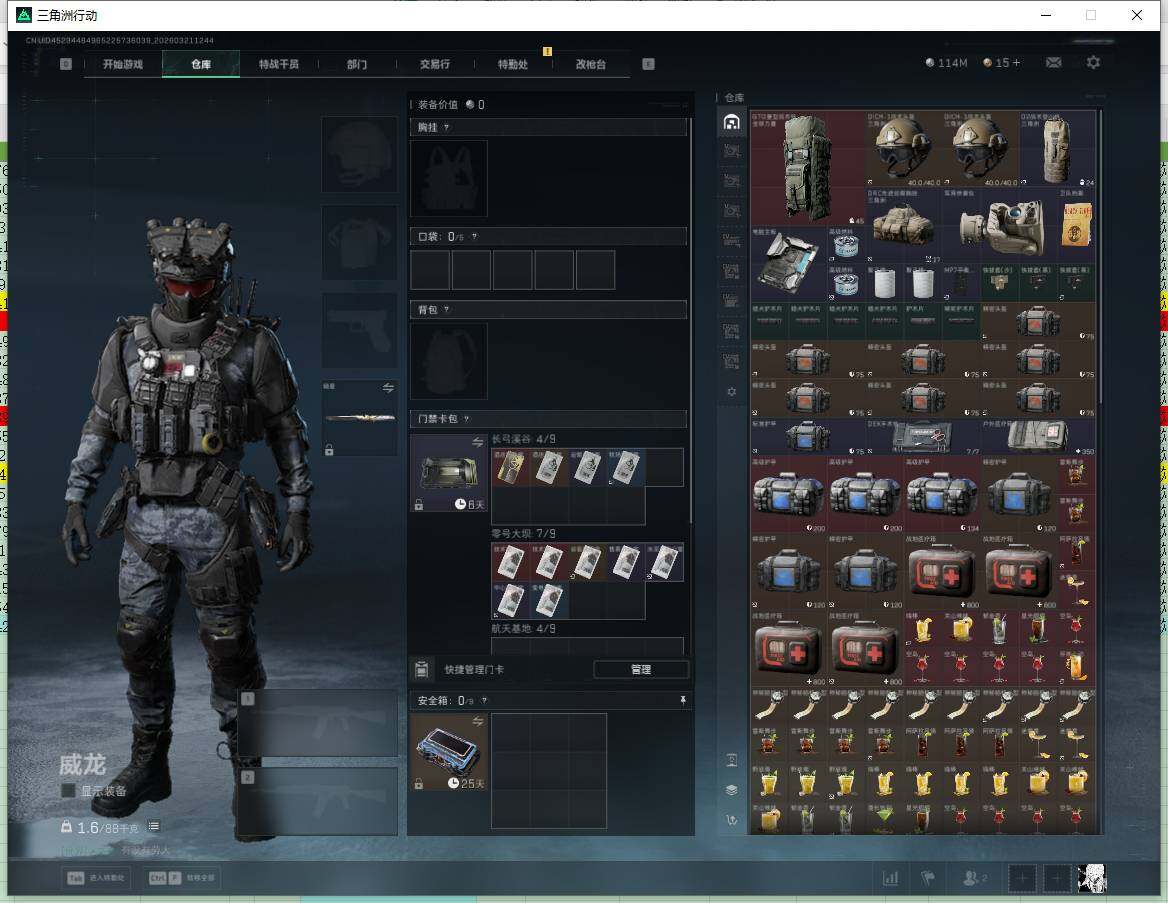Click the 114M currency balance
The image size is (1168, 903).
[x=946, y=63]
